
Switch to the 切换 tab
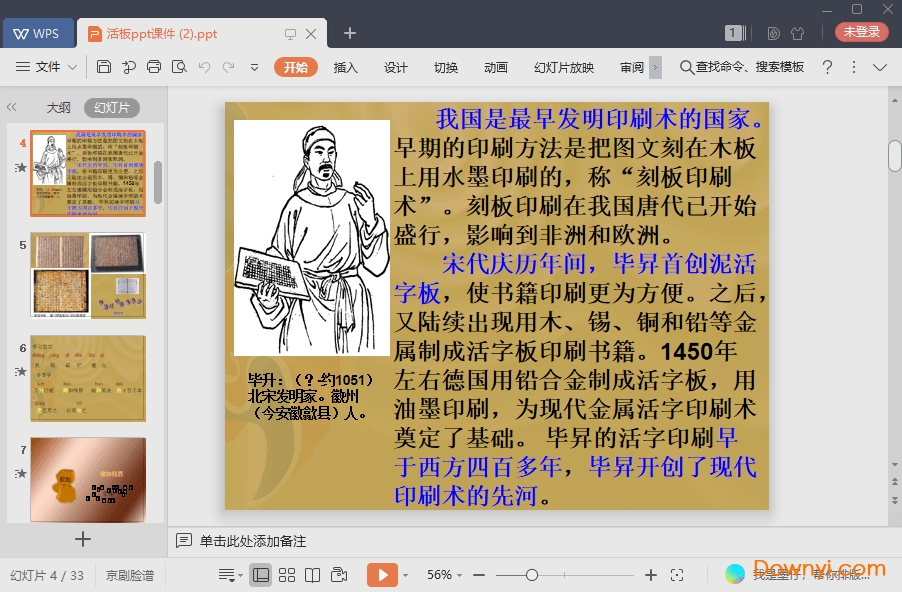click(446, 67)
